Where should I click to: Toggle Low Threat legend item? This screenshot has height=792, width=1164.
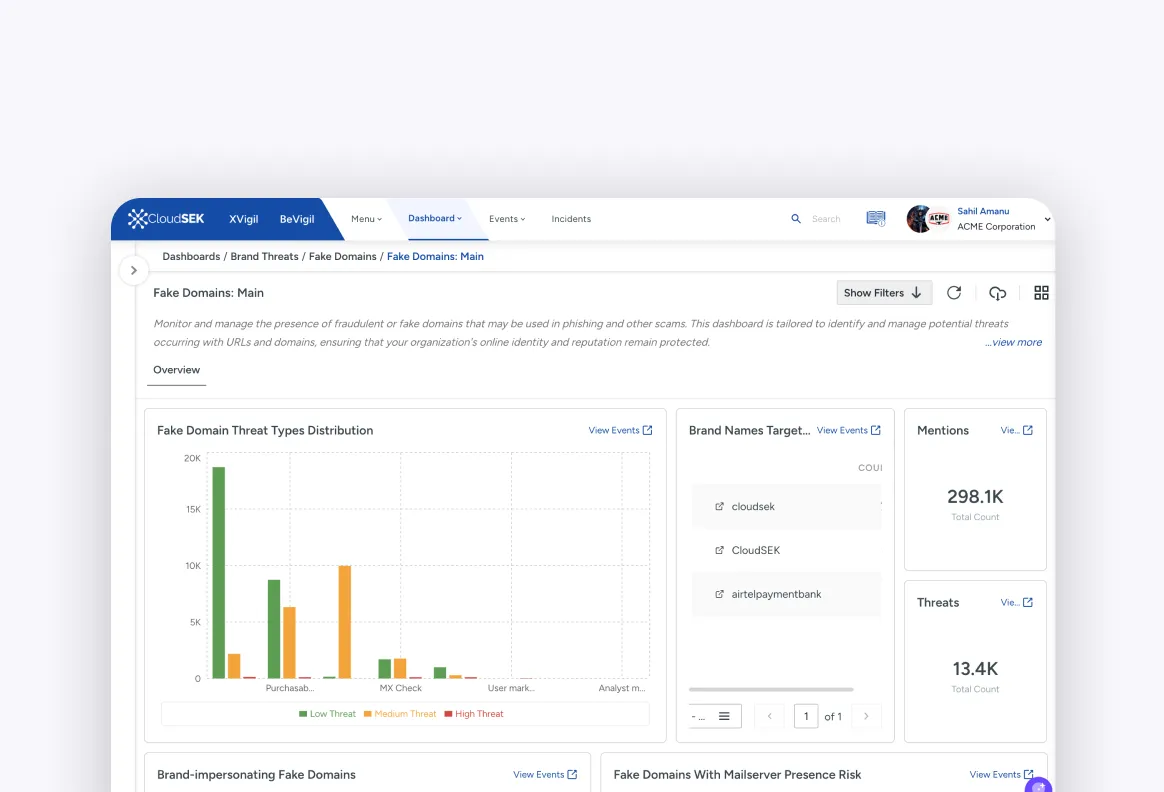pos(327,714)
